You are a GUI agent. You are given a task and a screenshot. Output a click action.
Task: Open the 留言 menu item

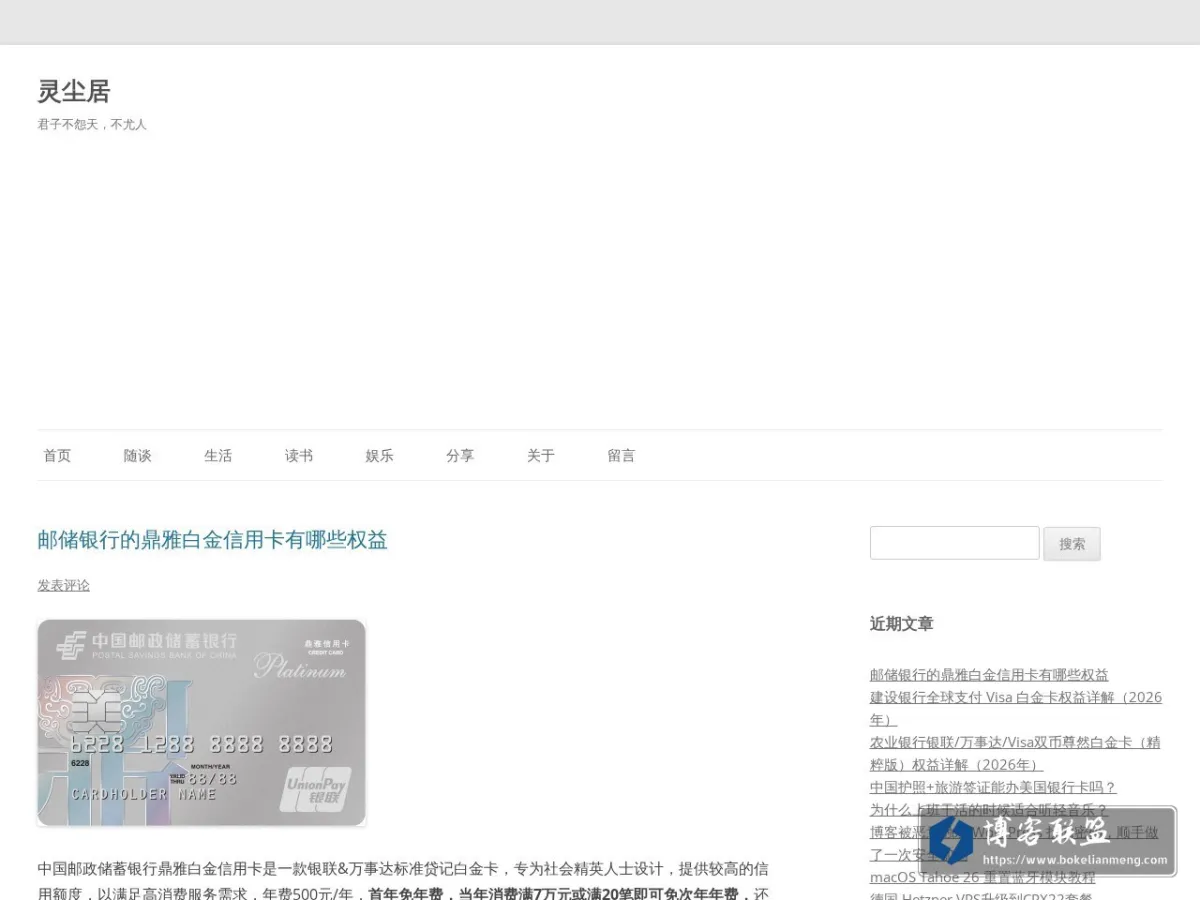[x=621, y=455]
